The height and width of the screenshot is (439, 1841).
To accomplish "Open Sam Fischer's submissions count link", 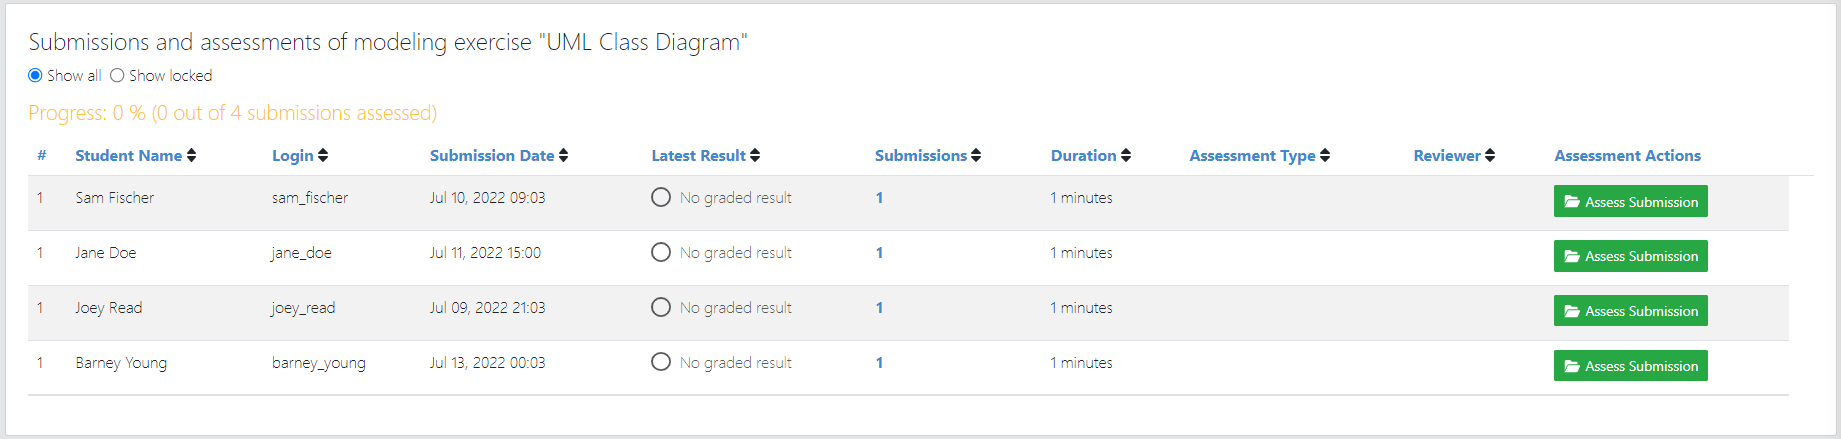I will tap(879, 198).
